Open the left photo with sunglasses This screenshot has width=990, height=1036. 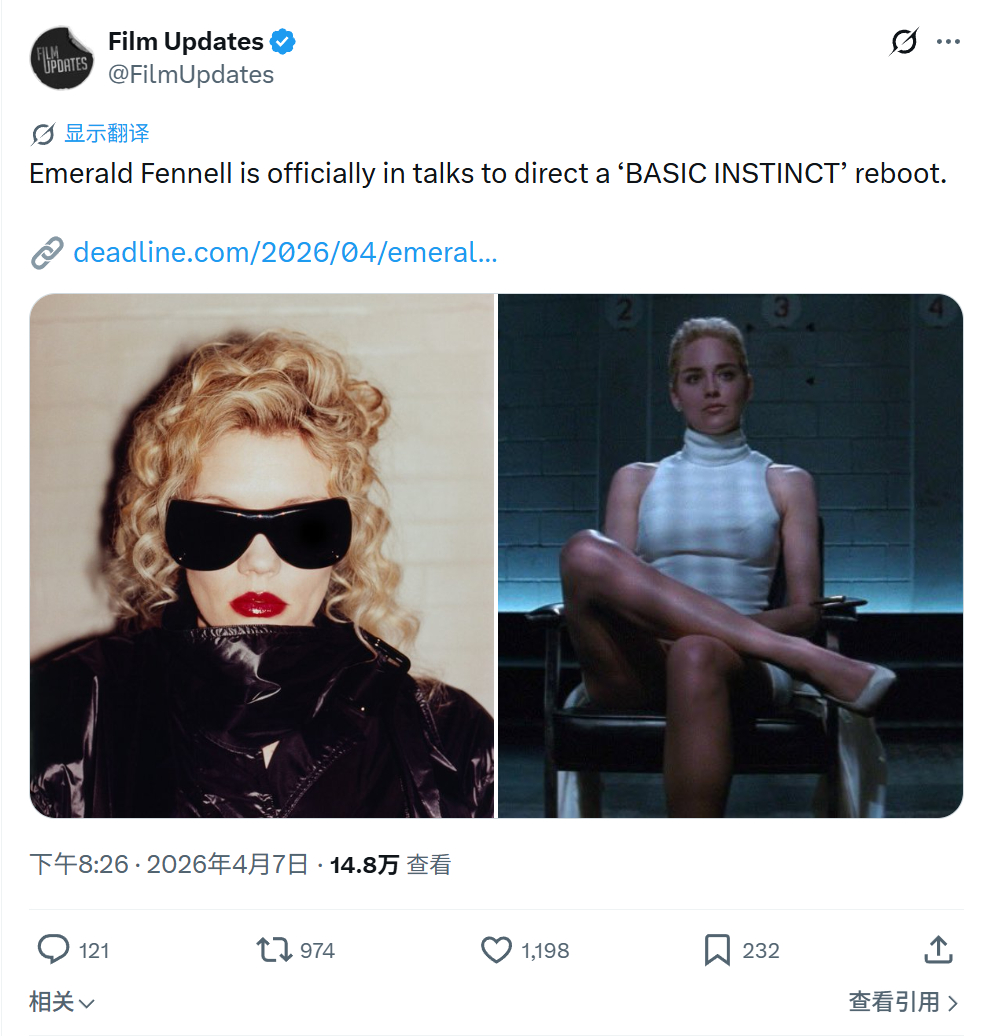pyautogui.click(x=262, y=556)
